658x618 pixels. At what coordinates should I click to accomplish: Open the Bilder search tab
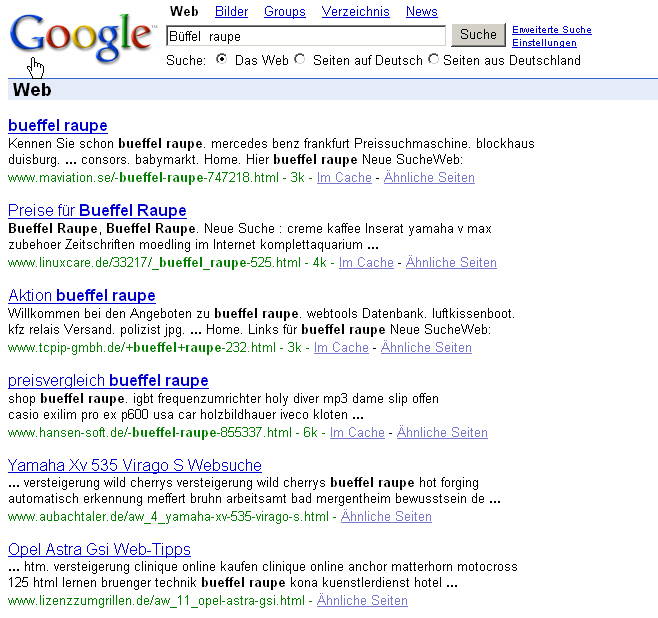pos(231,11)
